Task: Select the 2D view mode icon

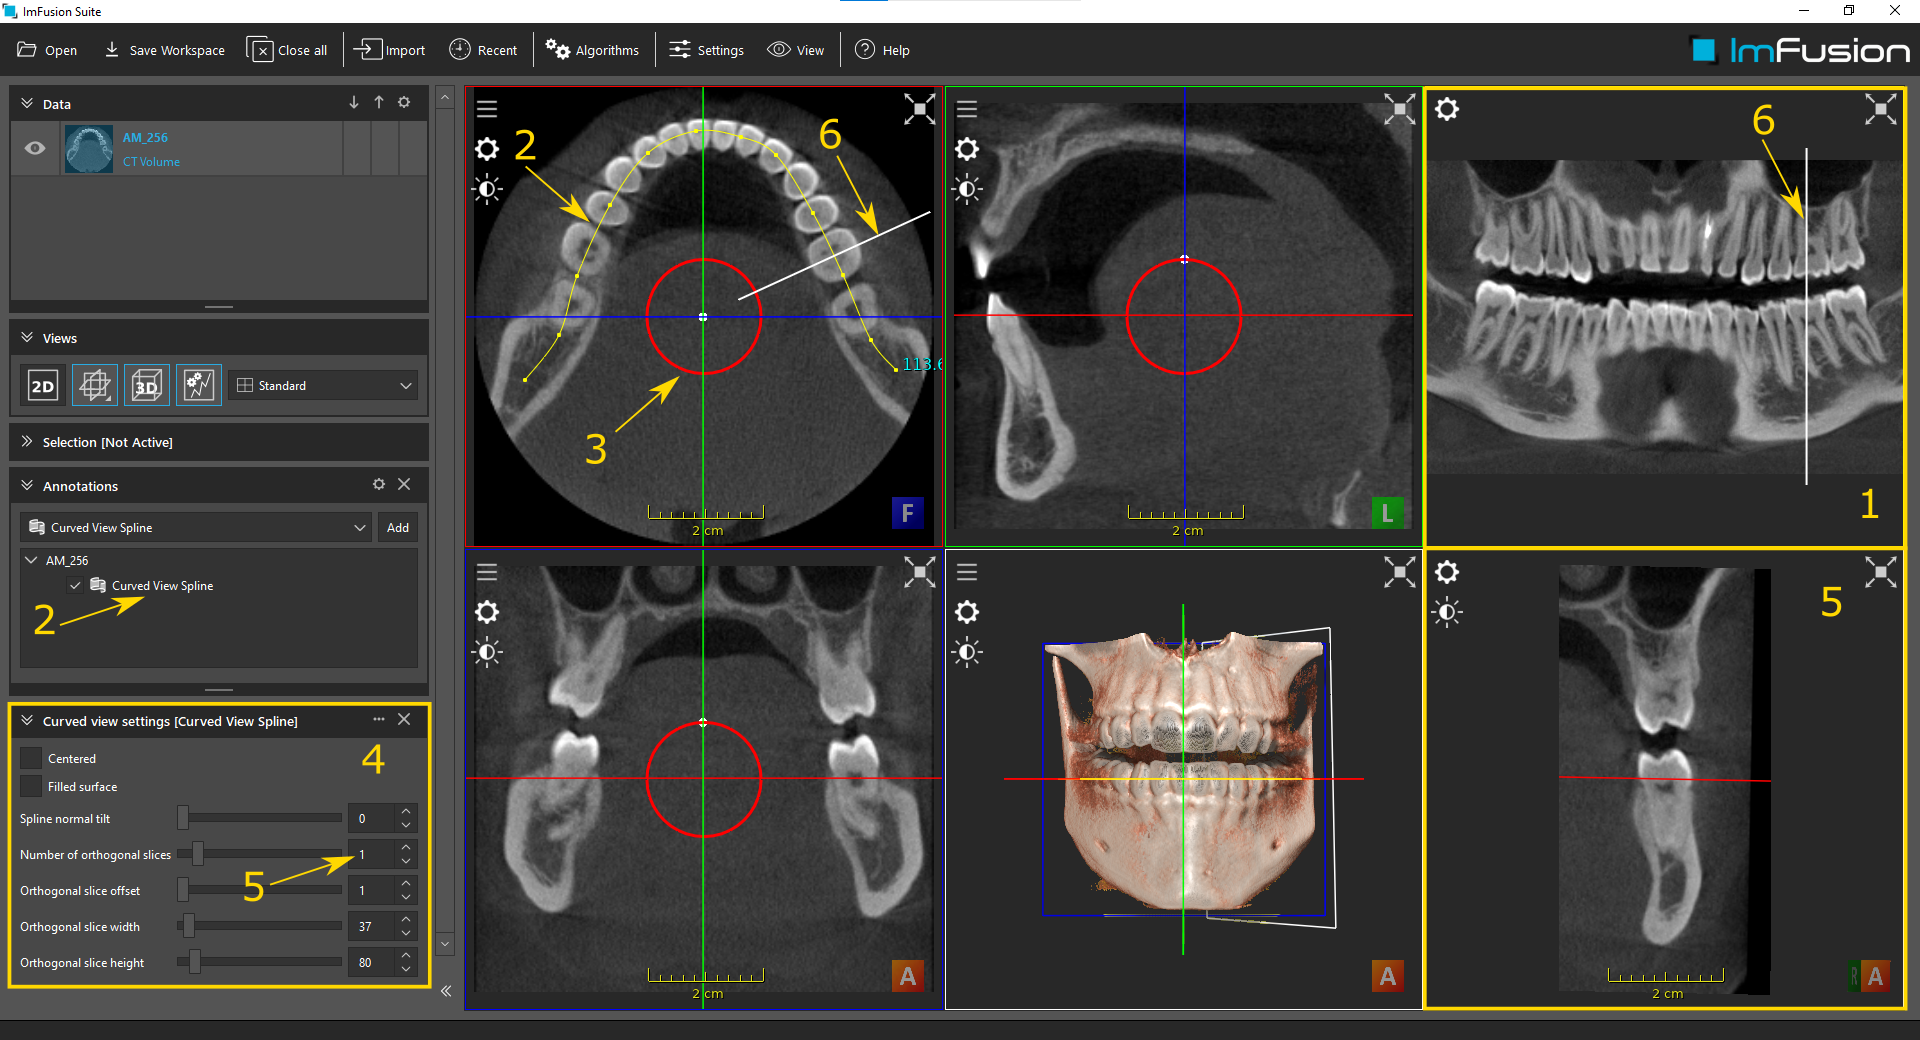Action: coord(43,385)
